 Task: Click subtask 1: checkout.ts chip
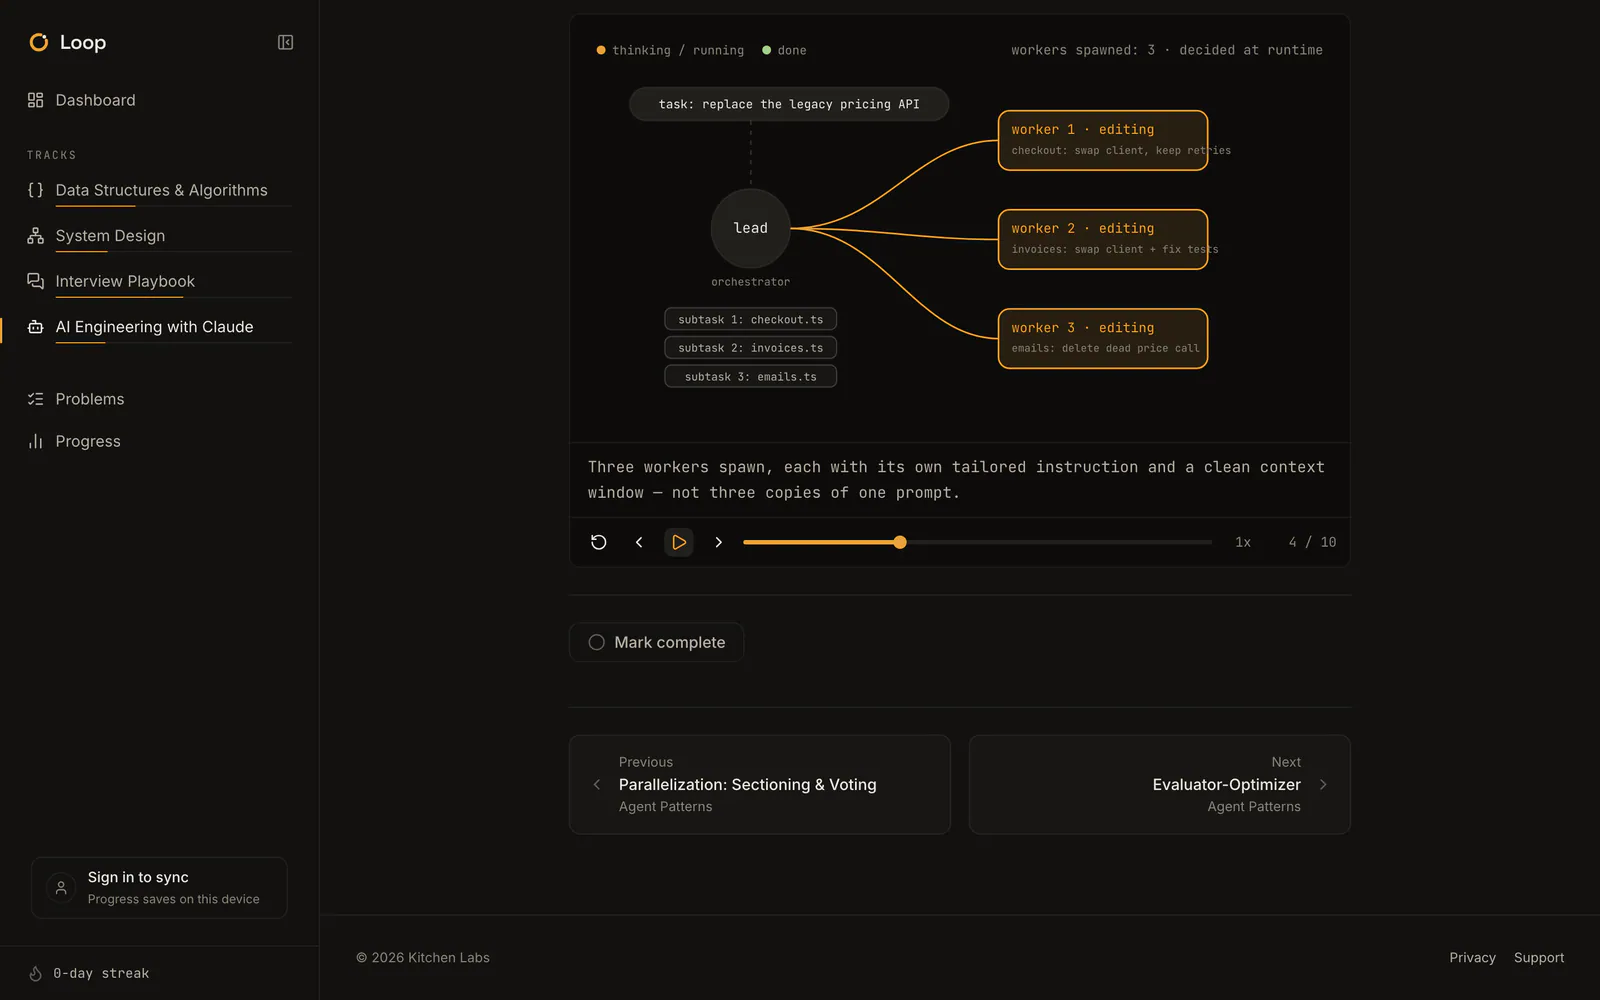(751, 319)
